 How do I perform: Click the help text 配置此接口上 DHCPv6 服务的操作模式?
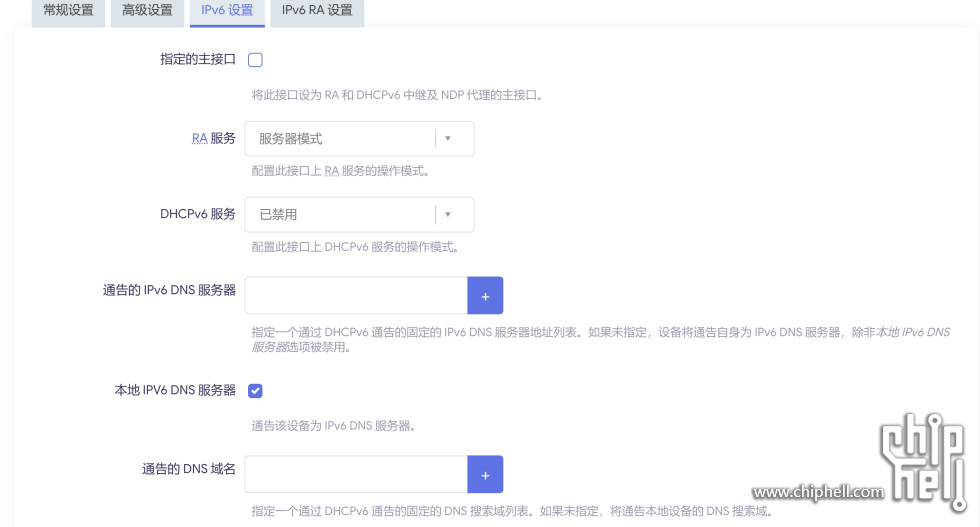tap(355, 247)
